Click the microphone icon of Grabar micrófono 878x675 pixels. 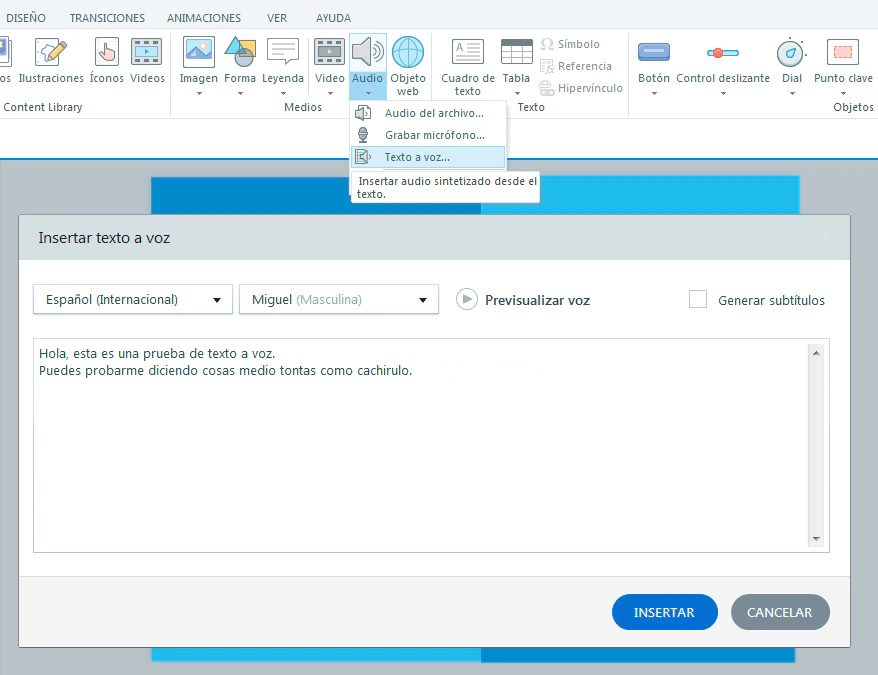tap(363, 135)
